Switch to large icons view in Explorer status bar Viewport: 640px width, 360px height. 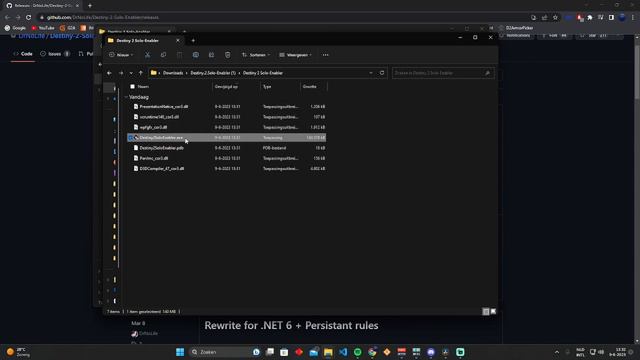(493, 311)
